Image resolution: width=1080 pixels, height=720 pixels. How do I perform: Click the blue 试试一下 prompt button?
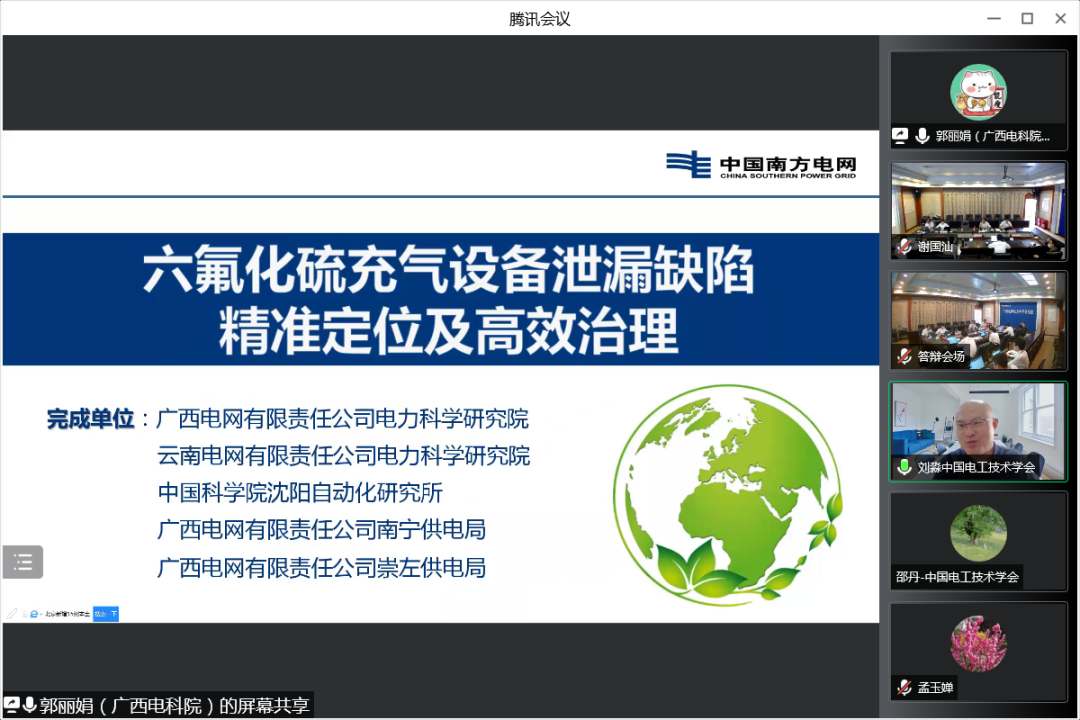click(105, 614)
